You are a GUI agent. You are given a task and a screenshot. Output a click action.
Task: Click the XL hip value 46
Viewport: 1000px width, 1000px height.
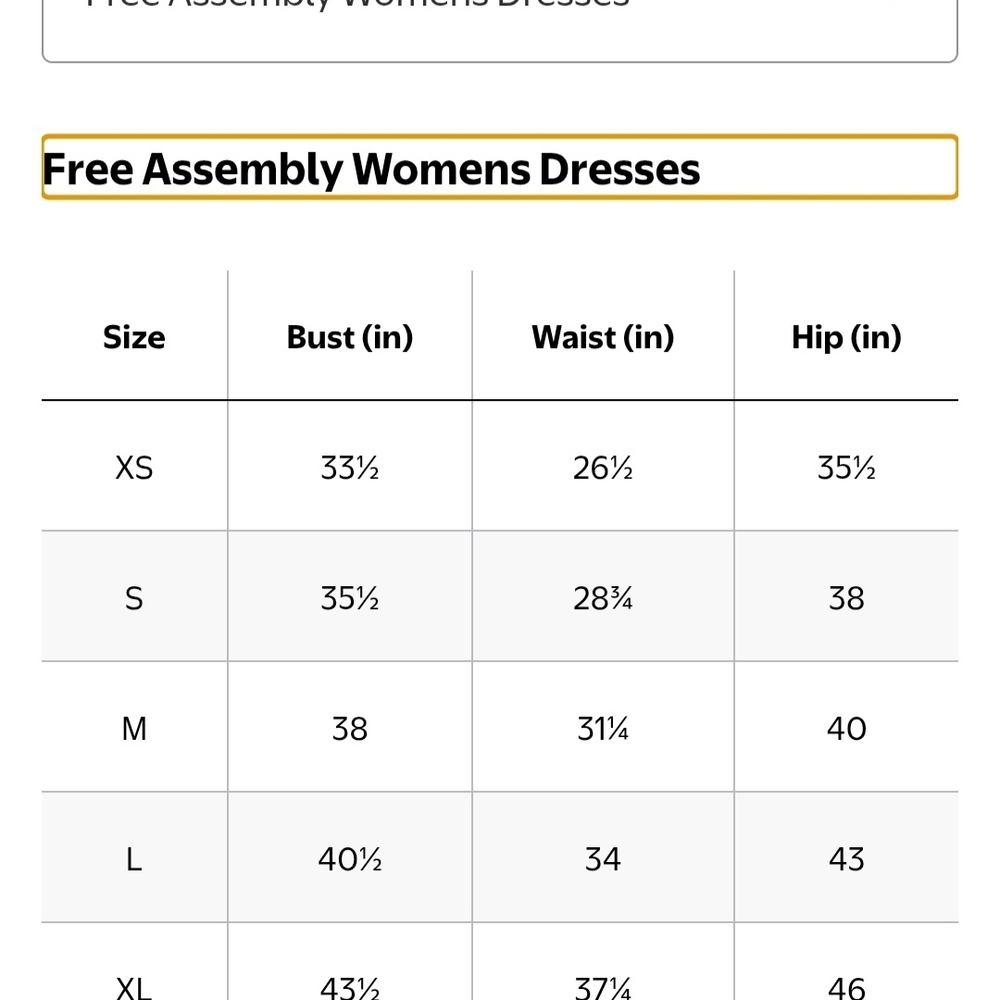846,988
